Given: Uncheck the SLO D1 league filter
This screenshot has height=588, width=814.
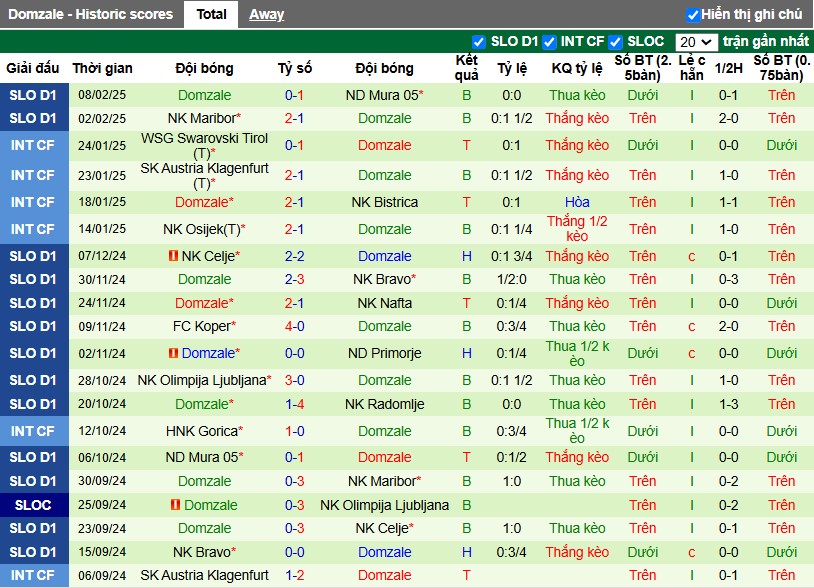Looking at the screenshot, I should coord(479,42).
